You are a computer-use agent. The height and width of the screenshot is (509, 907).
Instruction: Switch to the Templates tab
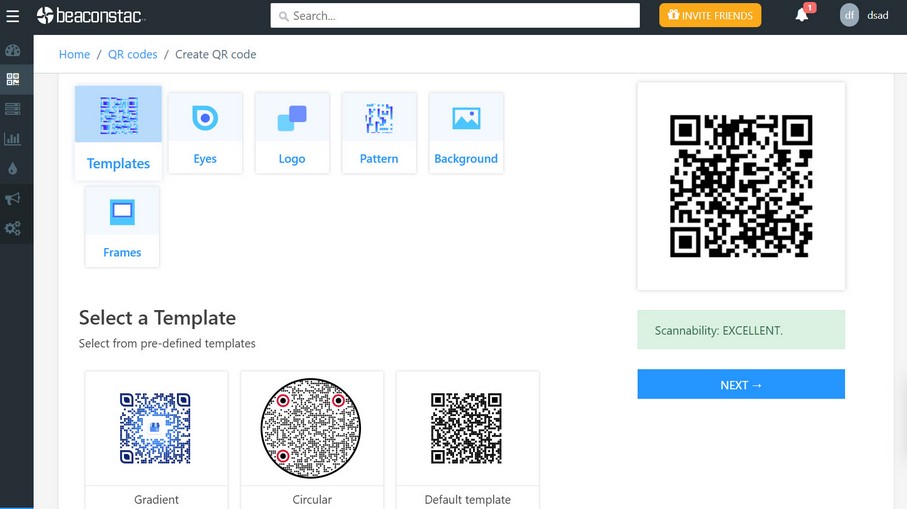118,133
